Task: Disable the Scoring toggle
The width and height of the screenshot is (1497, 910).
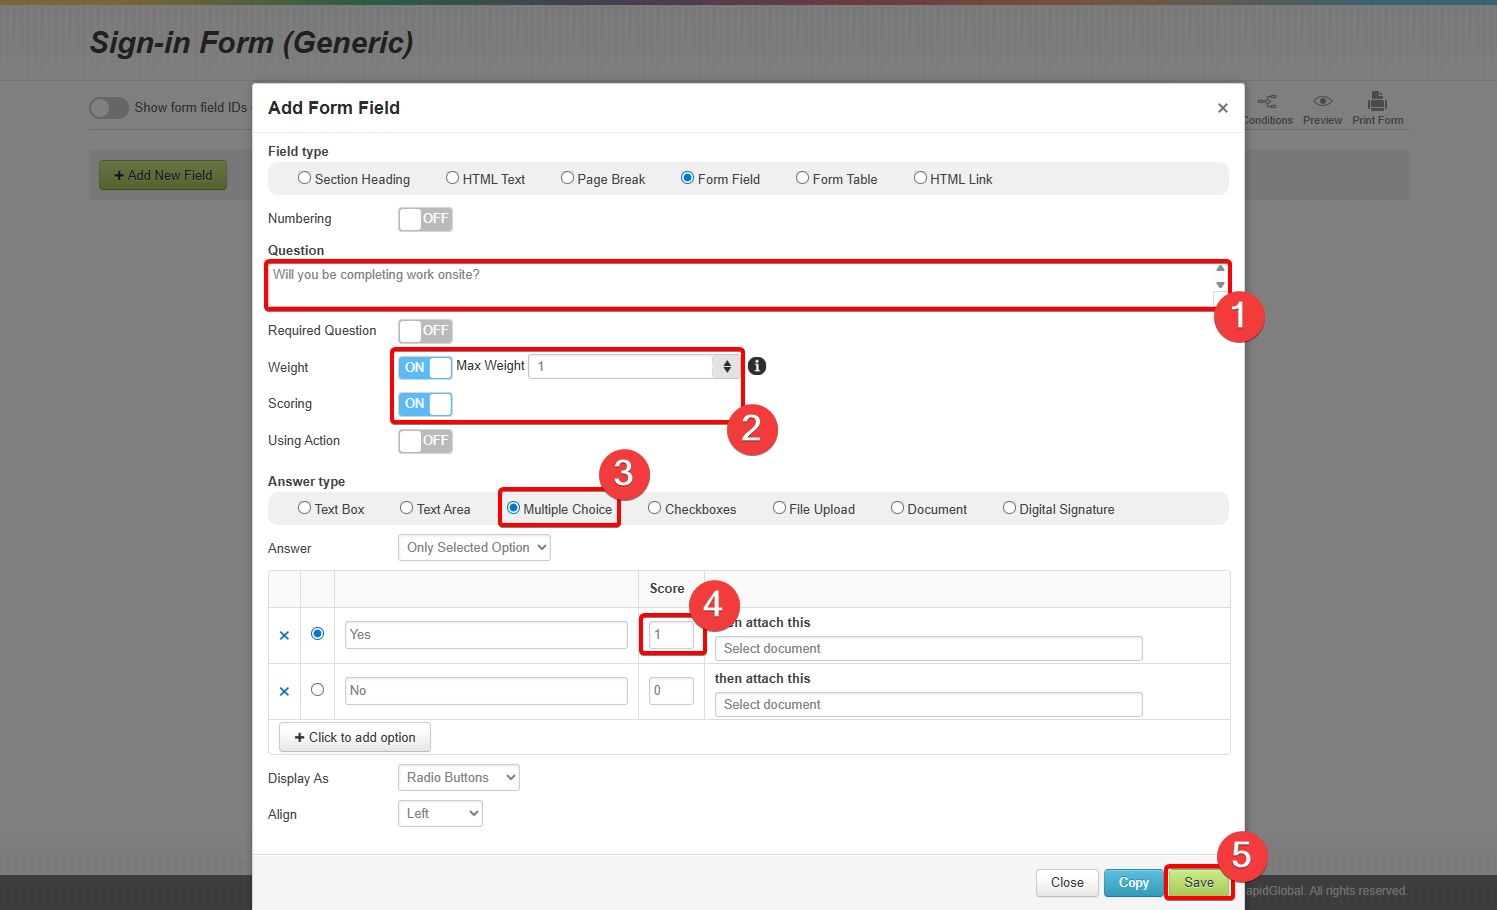Action: click(x=425, y=404)
